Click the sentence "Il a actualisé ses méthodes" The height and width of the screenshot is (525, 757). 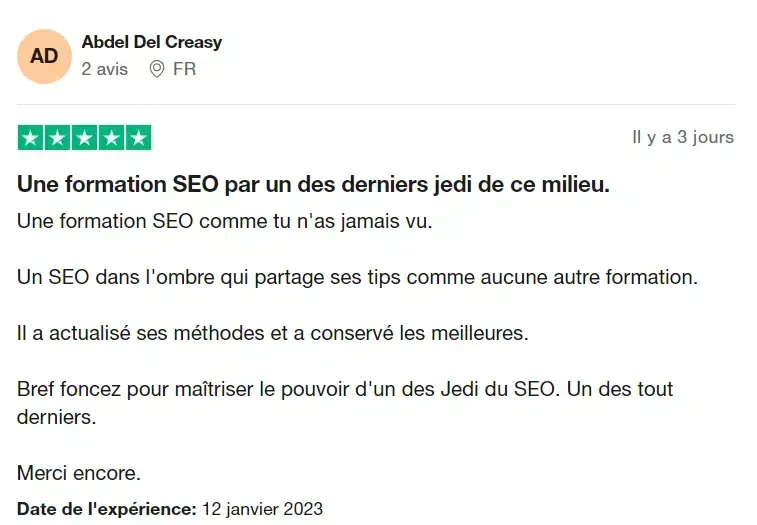click(x=273, y=333)
